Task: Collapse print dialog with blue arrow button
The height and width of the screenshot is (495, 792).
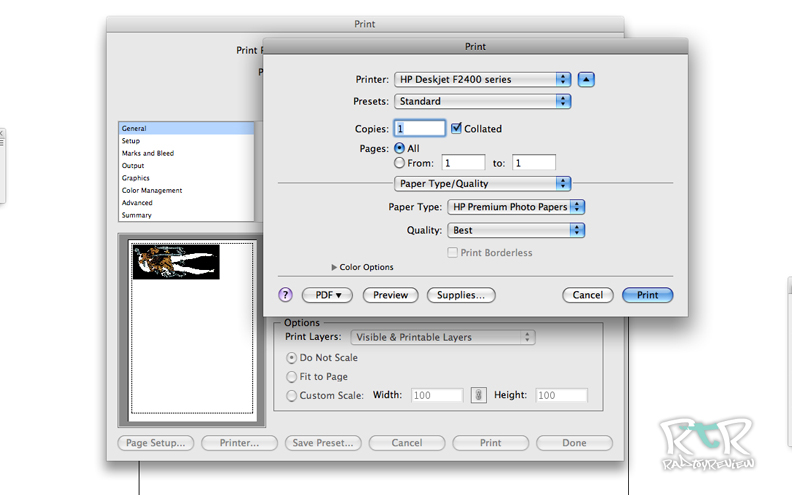Action: (x=587, y=79)
